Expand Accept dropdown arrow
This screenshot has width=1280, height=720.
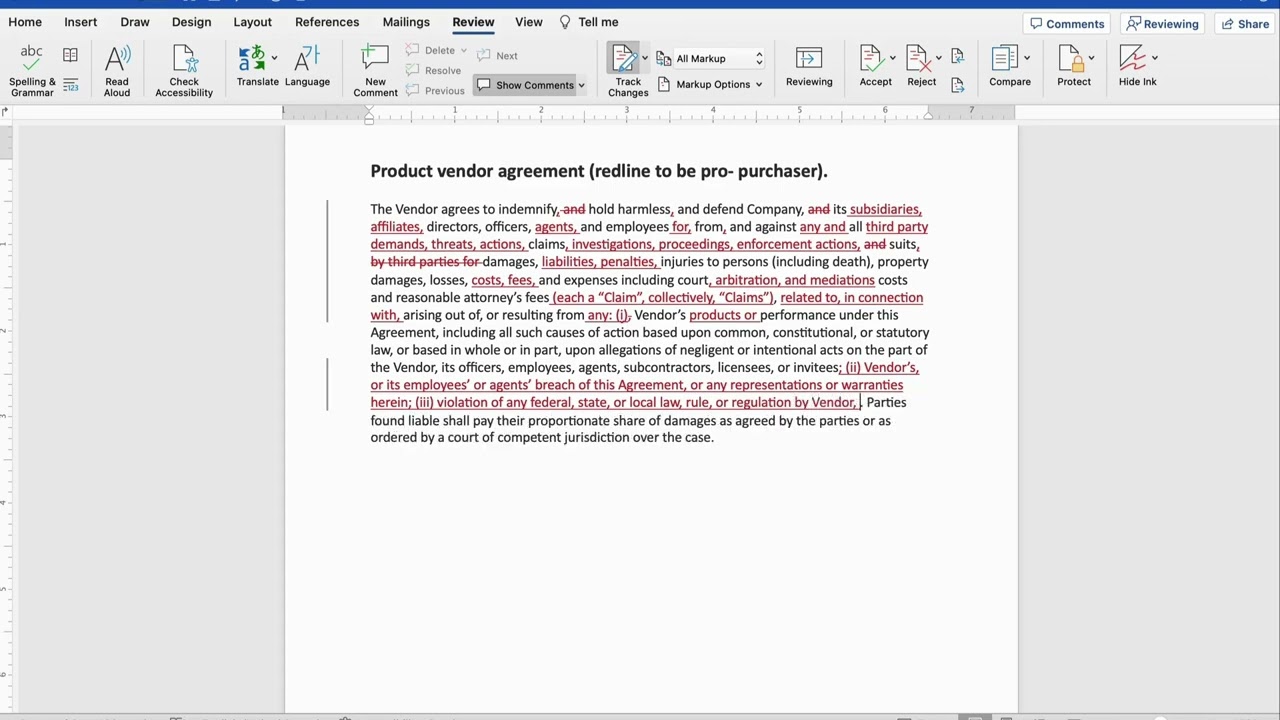[892, 58]
